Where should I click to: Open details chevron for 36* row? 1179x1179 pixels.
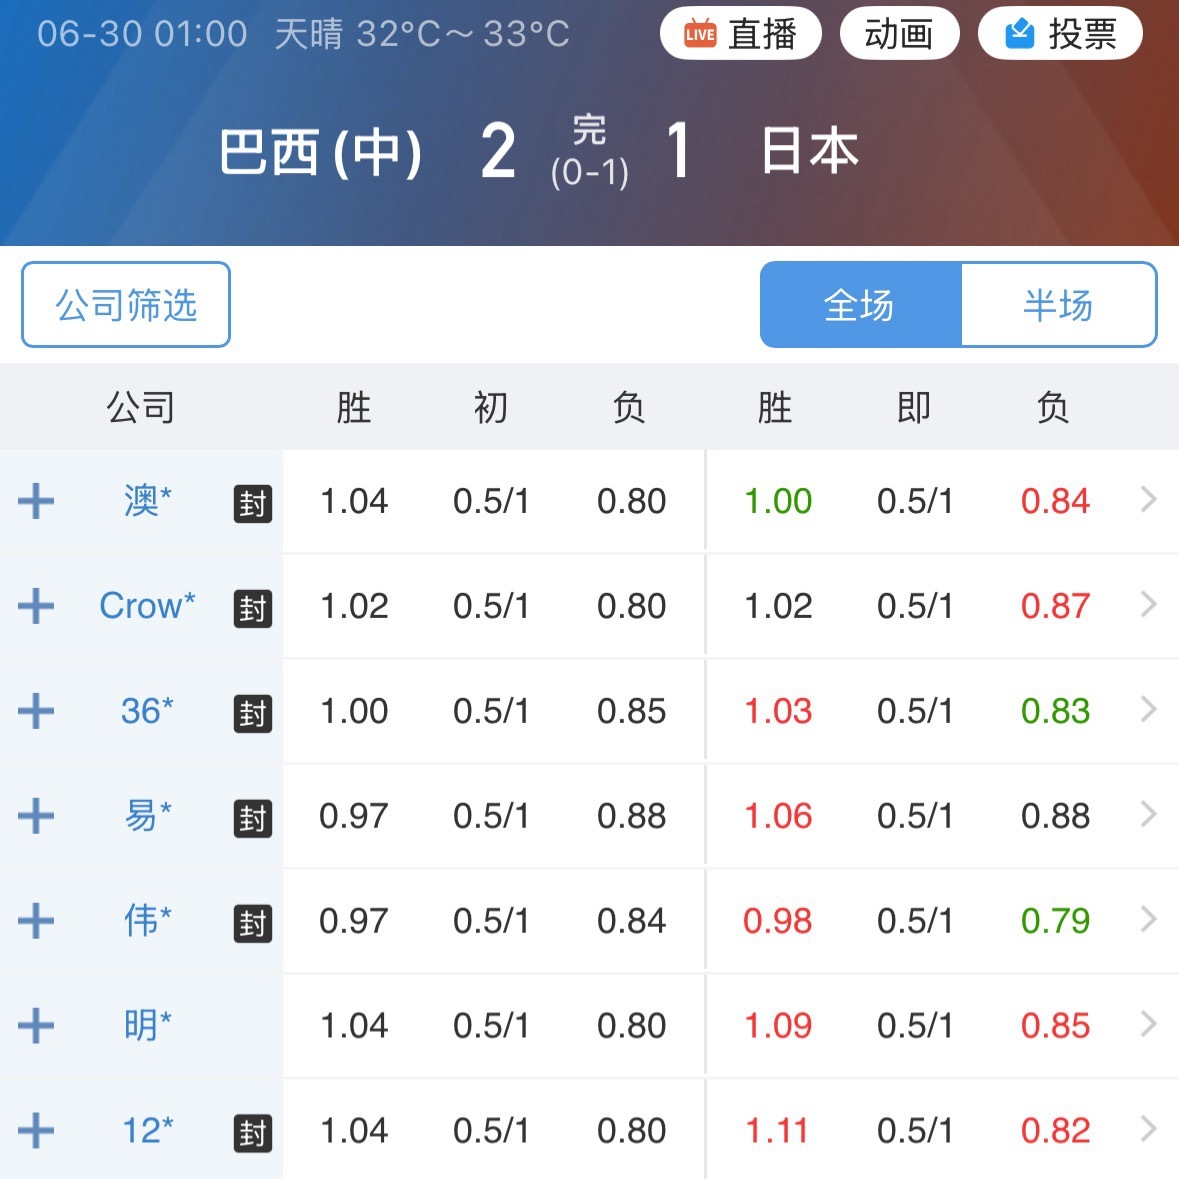[1148, 709]
